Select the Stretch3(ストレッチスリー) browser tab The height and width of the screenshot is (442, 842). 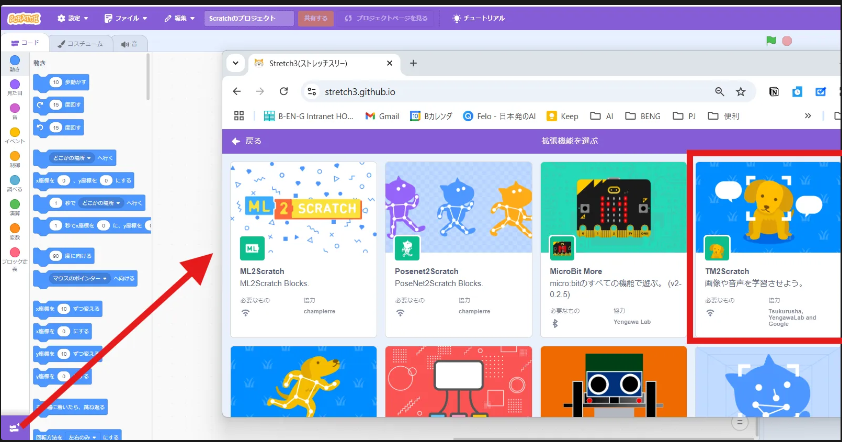coord(323,63)
